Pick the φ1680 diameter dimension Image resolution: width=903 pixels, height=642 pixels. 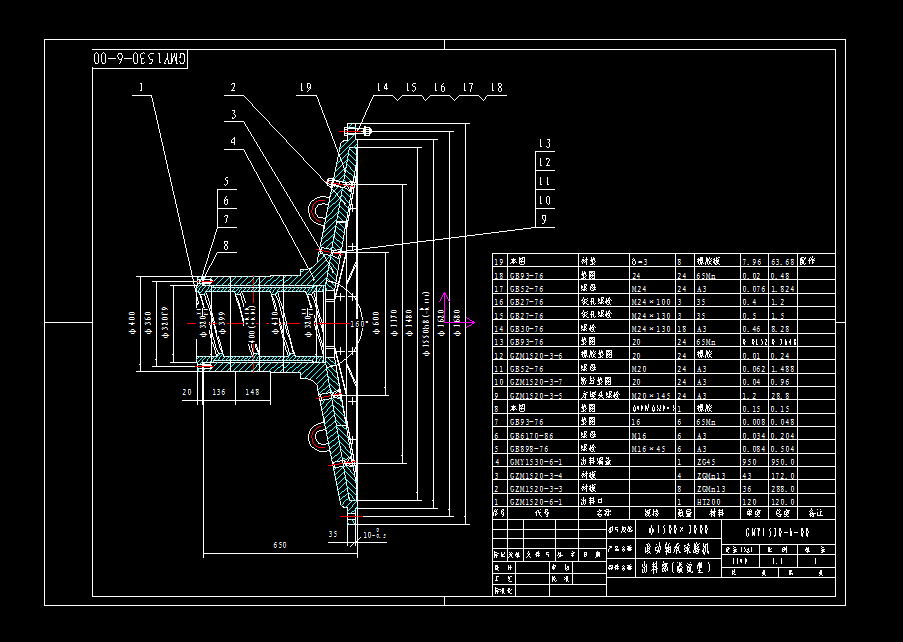(x=457, y=323)
